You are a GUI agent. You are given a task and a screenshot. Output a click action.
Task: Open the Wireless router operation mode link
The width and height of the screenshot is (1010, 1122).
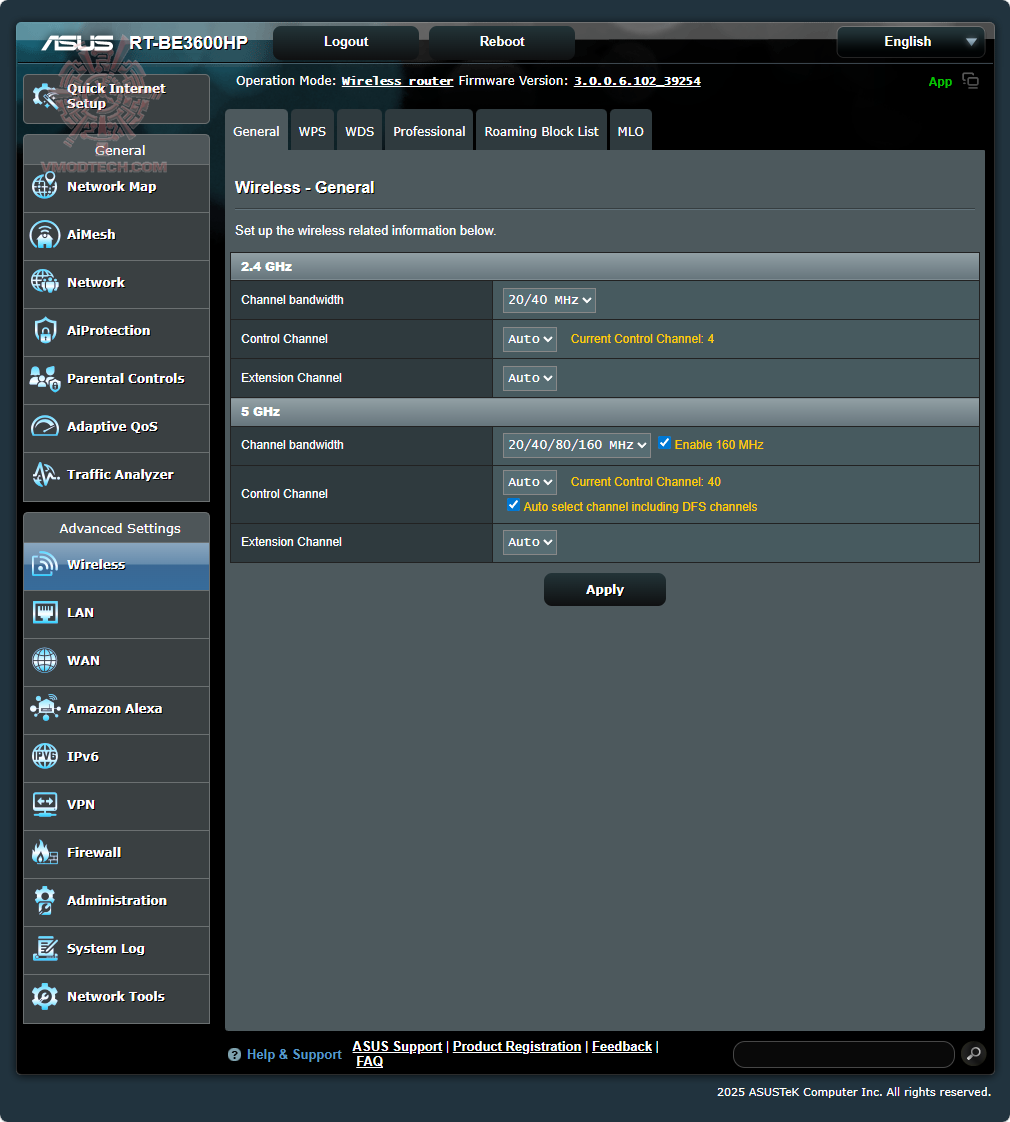[x=397, y=81]
